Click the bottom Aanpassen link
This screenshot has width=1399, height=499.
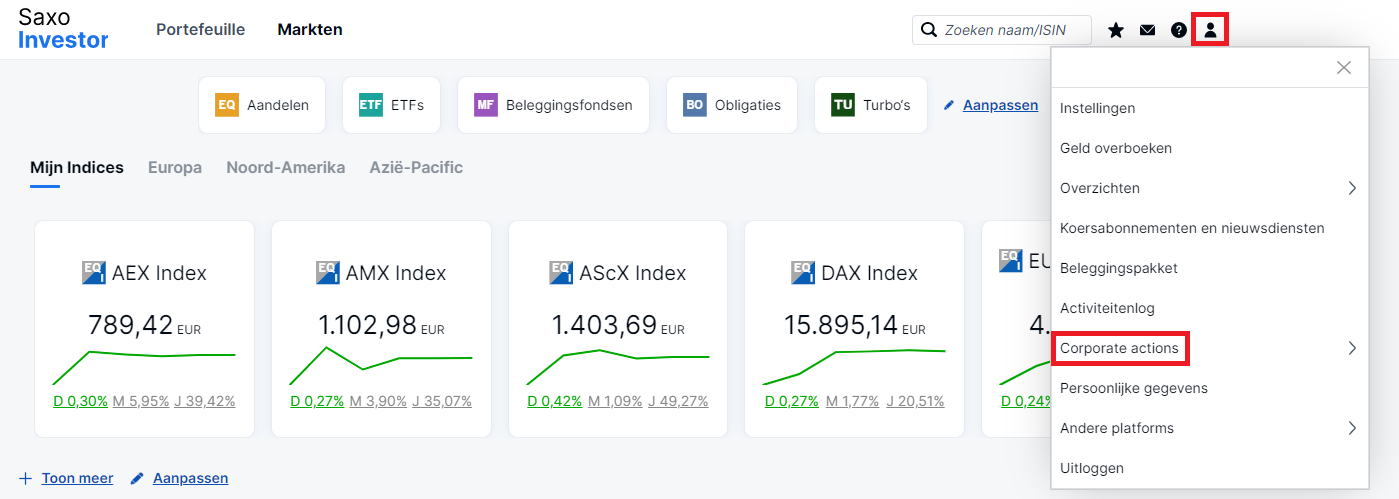tap(190, 478)
